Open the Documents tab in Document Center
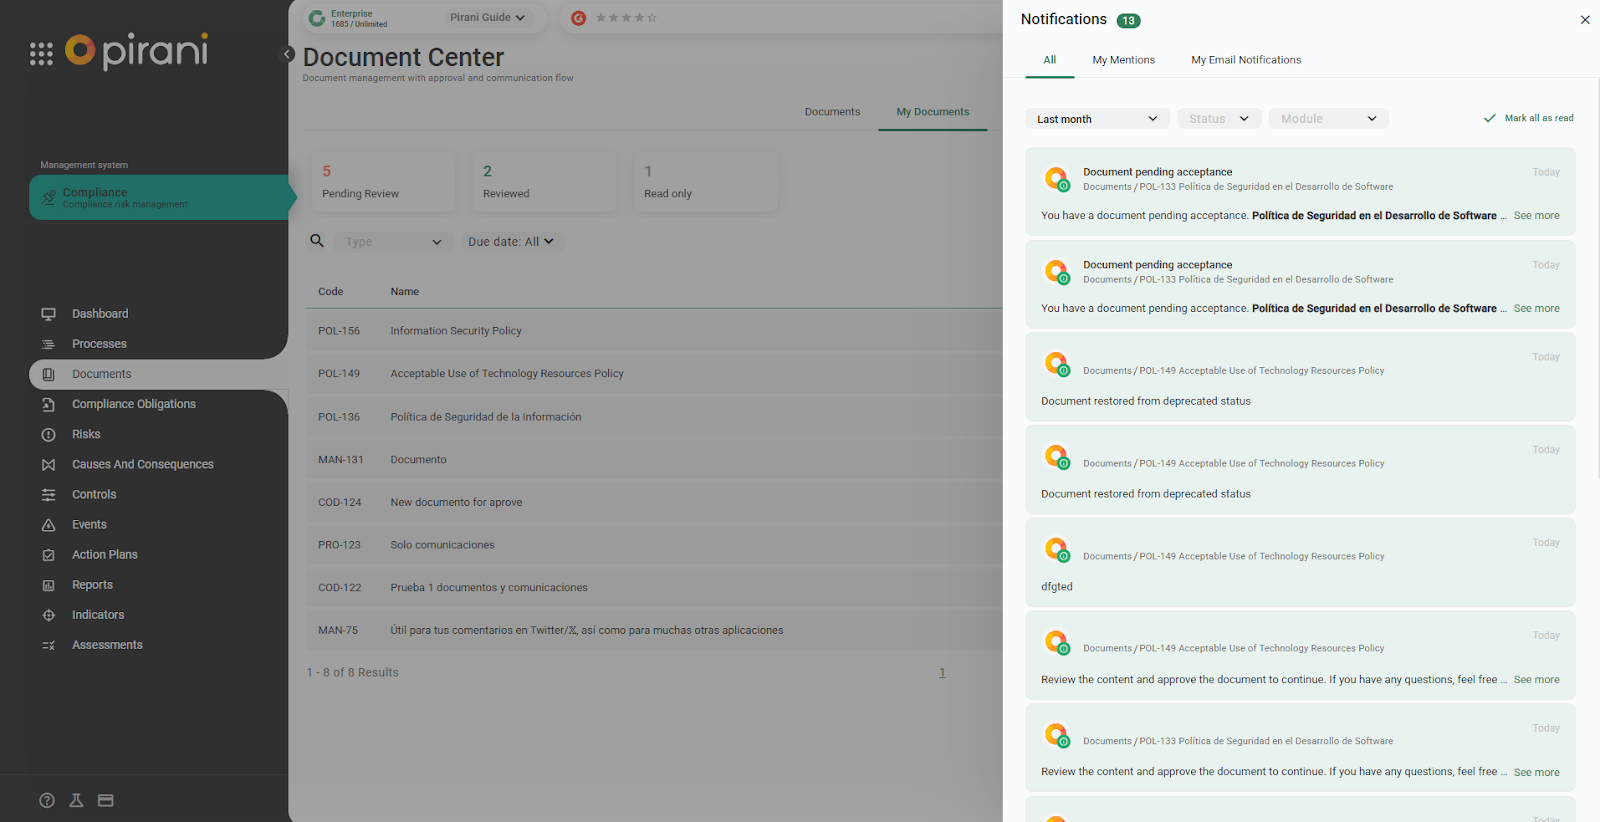 [832, 112]
